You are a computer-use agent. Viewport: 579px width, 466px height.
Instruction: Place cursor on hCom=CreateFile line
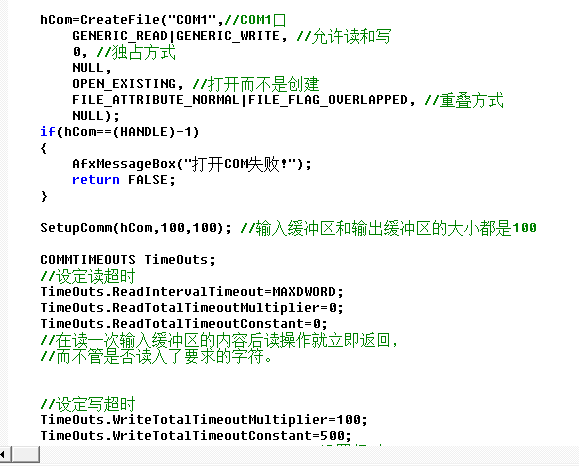coord(163,20)
